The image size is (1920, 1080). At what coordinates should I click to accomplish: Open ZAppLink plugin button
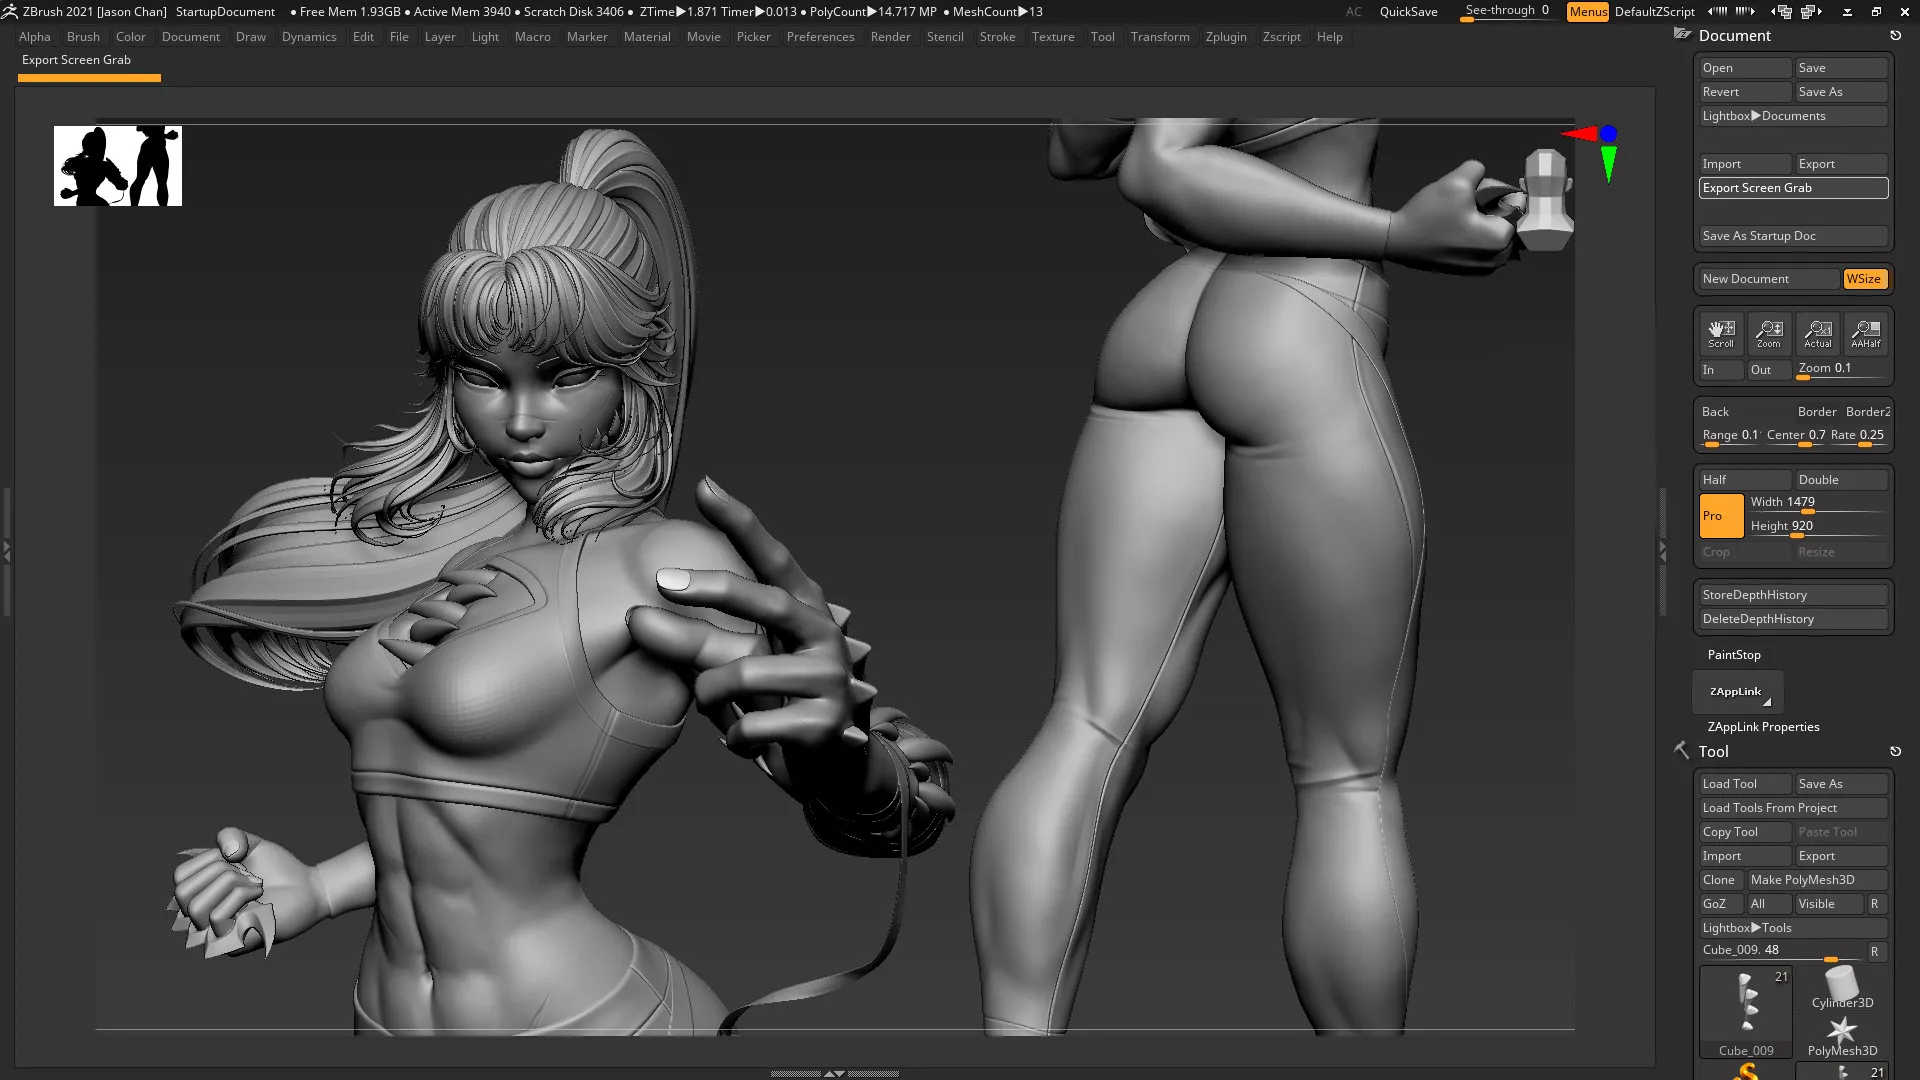[x=1737, y=692]
